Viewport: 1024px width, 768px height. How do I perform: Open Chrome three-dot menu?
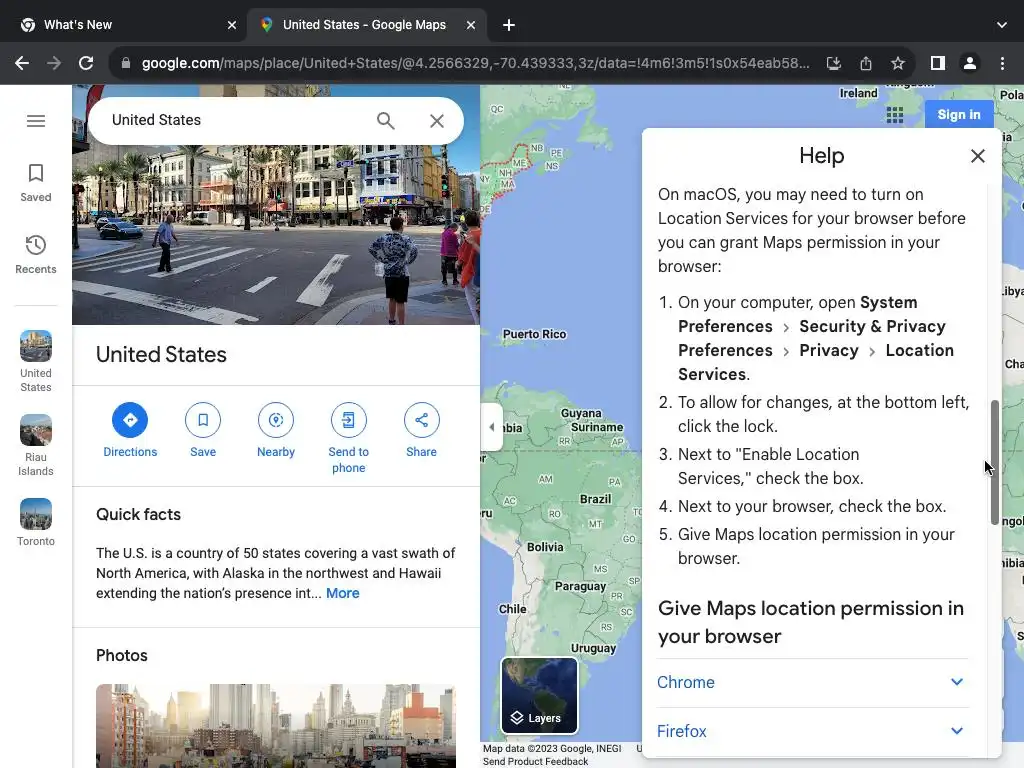pos(1002,63)
